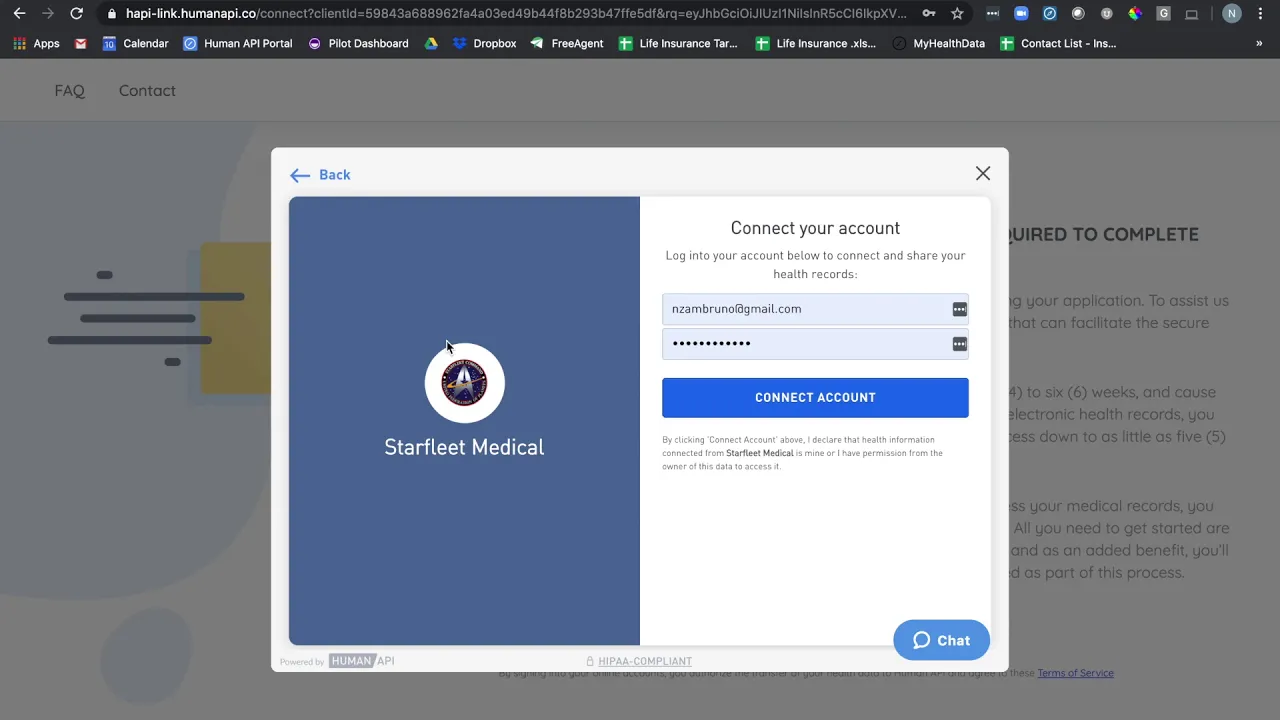Click the gray circle extension icon
Viewport: 1280px width, 720px height.
1078,14
